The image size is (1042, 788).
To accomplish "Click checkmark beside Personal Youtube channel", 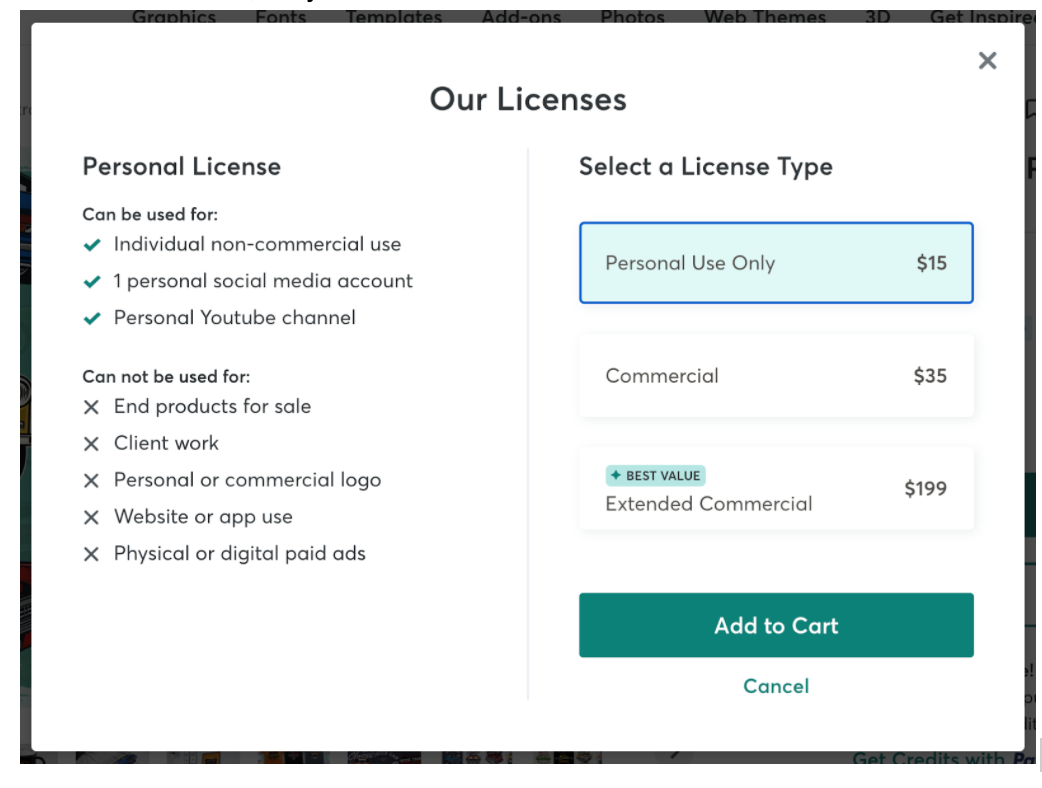I will coord(92,318).
